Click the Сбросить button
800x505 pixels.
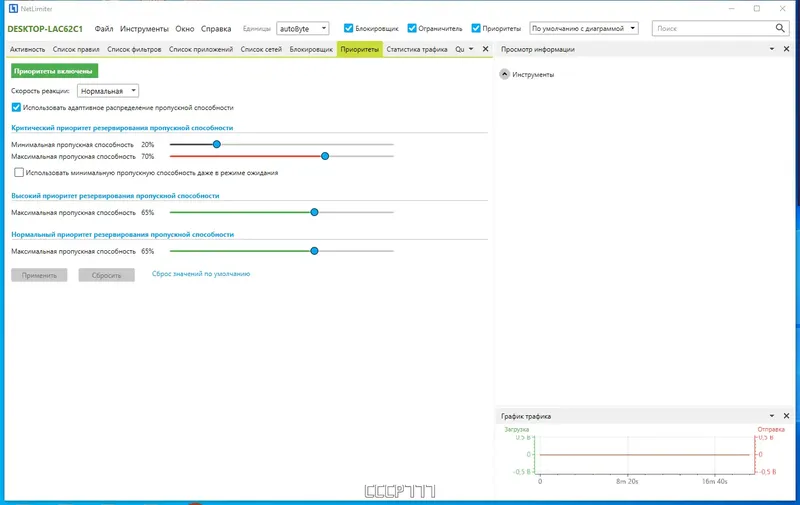[x=107, y=275]
